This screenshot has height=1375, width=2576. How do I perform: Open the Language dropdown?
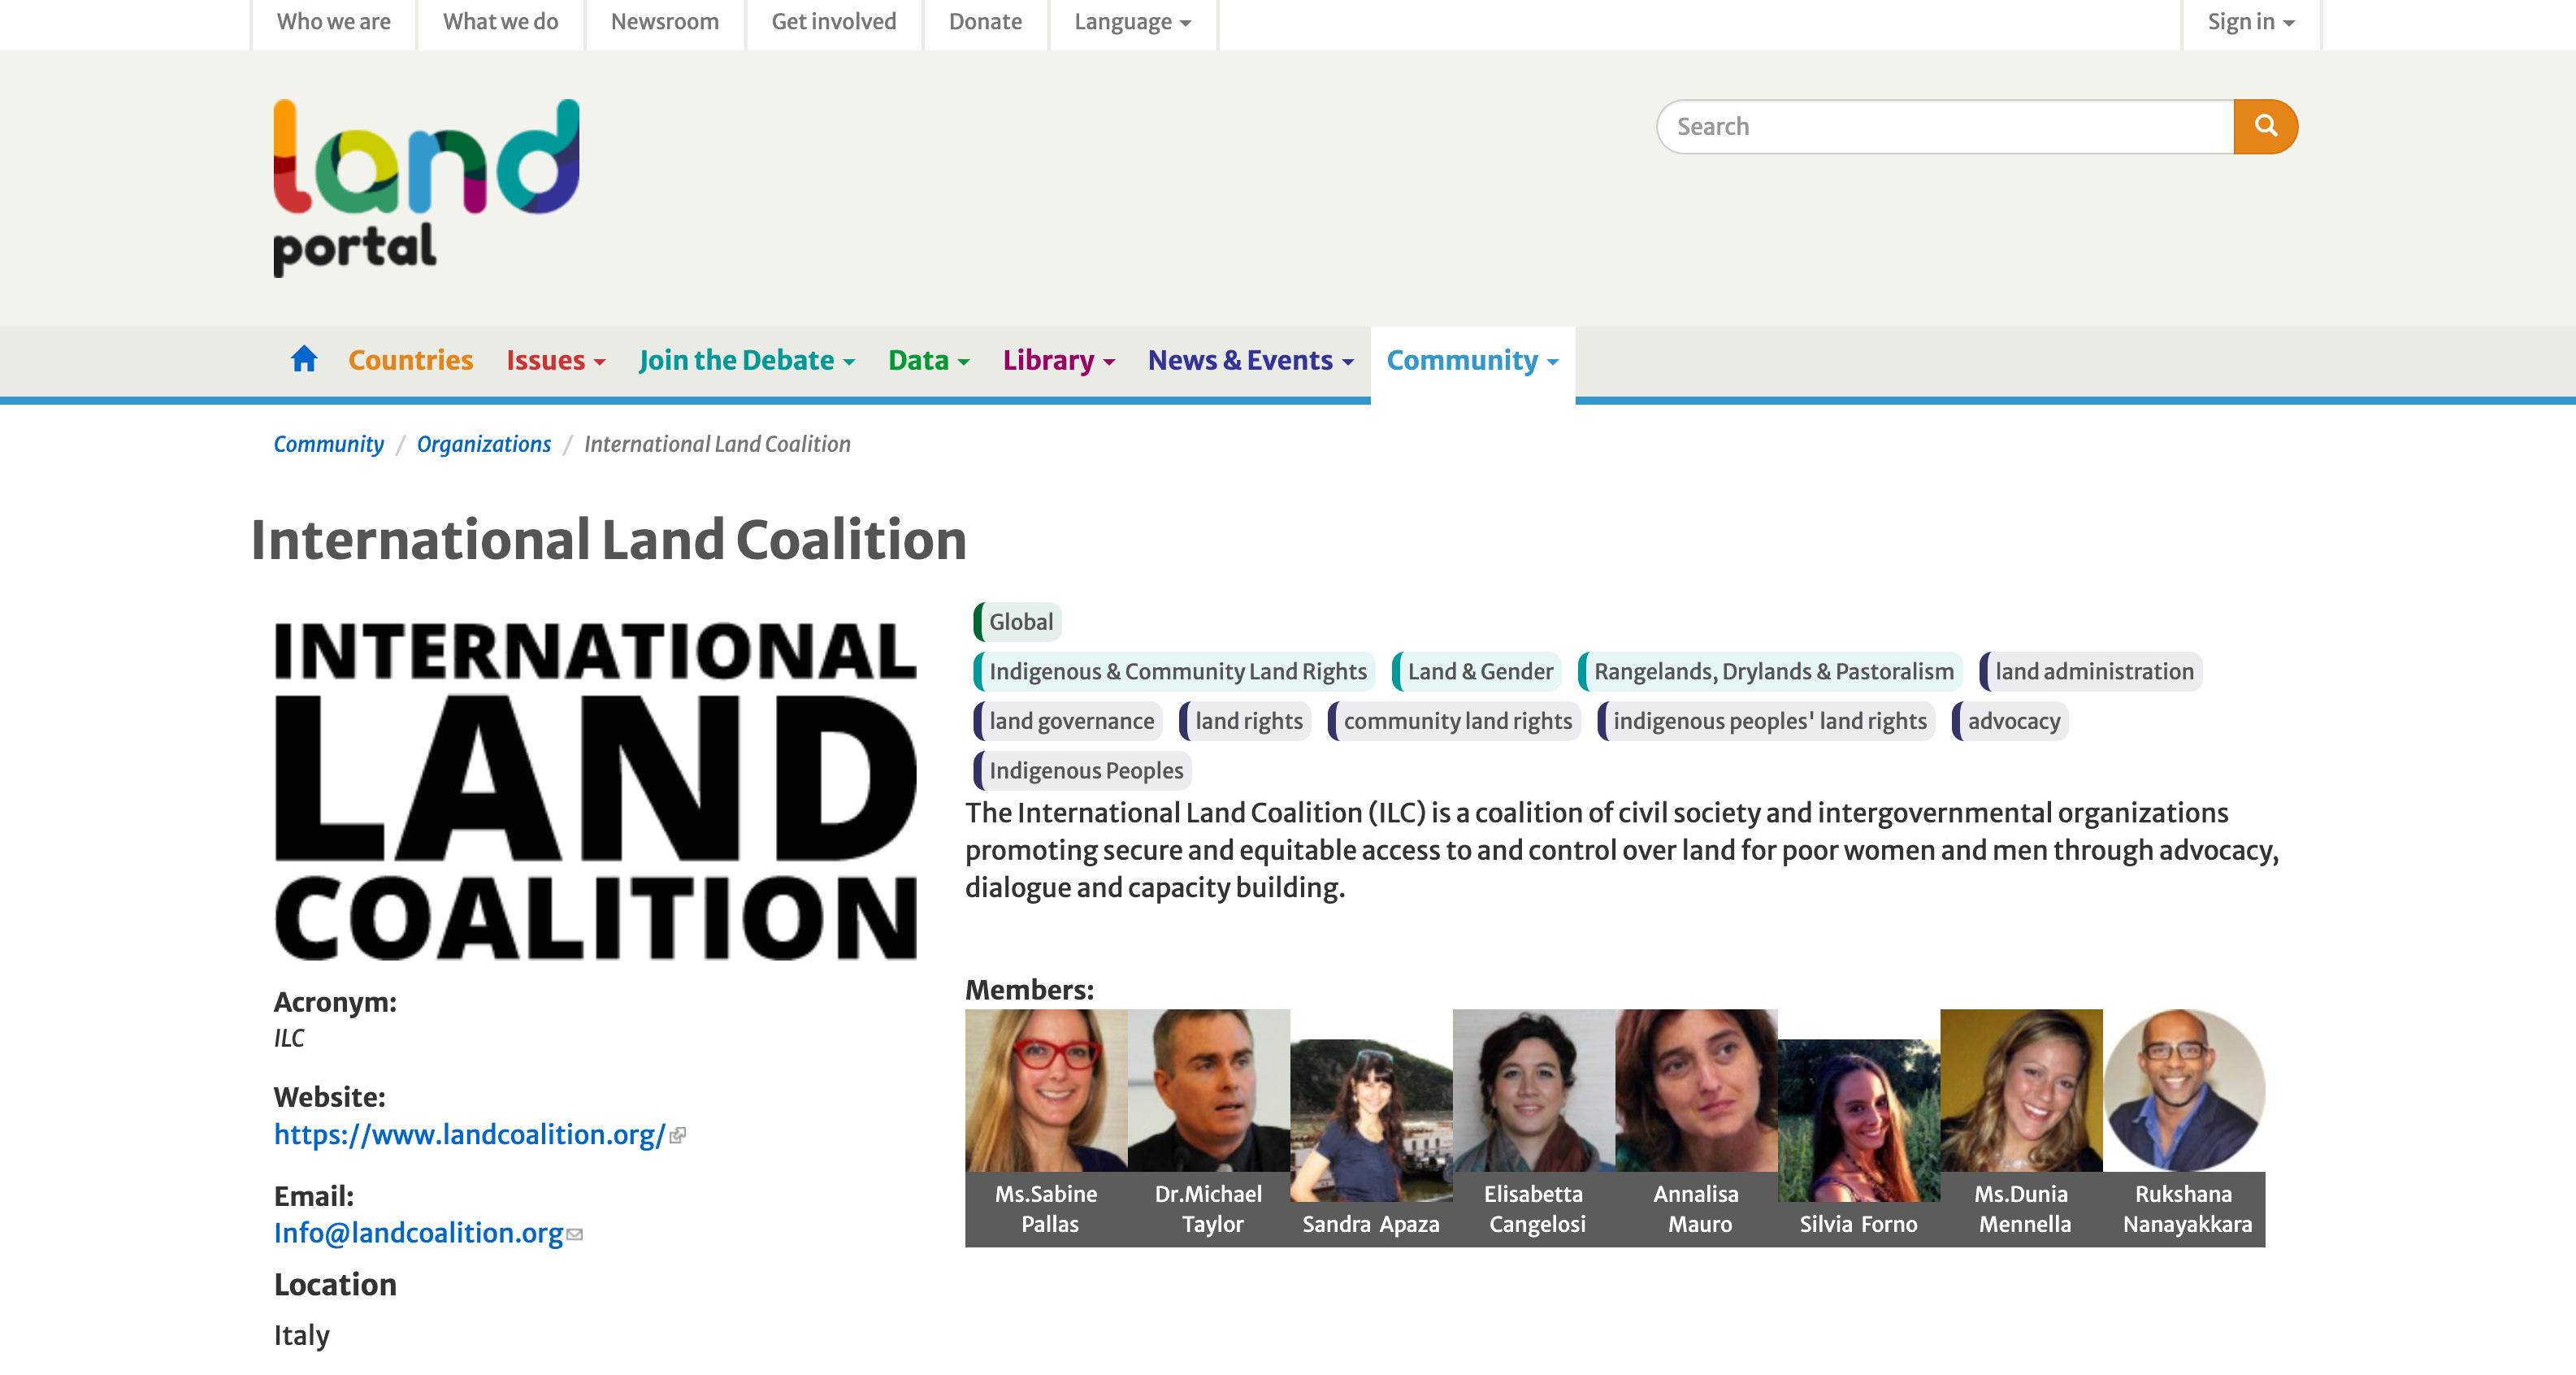(1132, 22)
